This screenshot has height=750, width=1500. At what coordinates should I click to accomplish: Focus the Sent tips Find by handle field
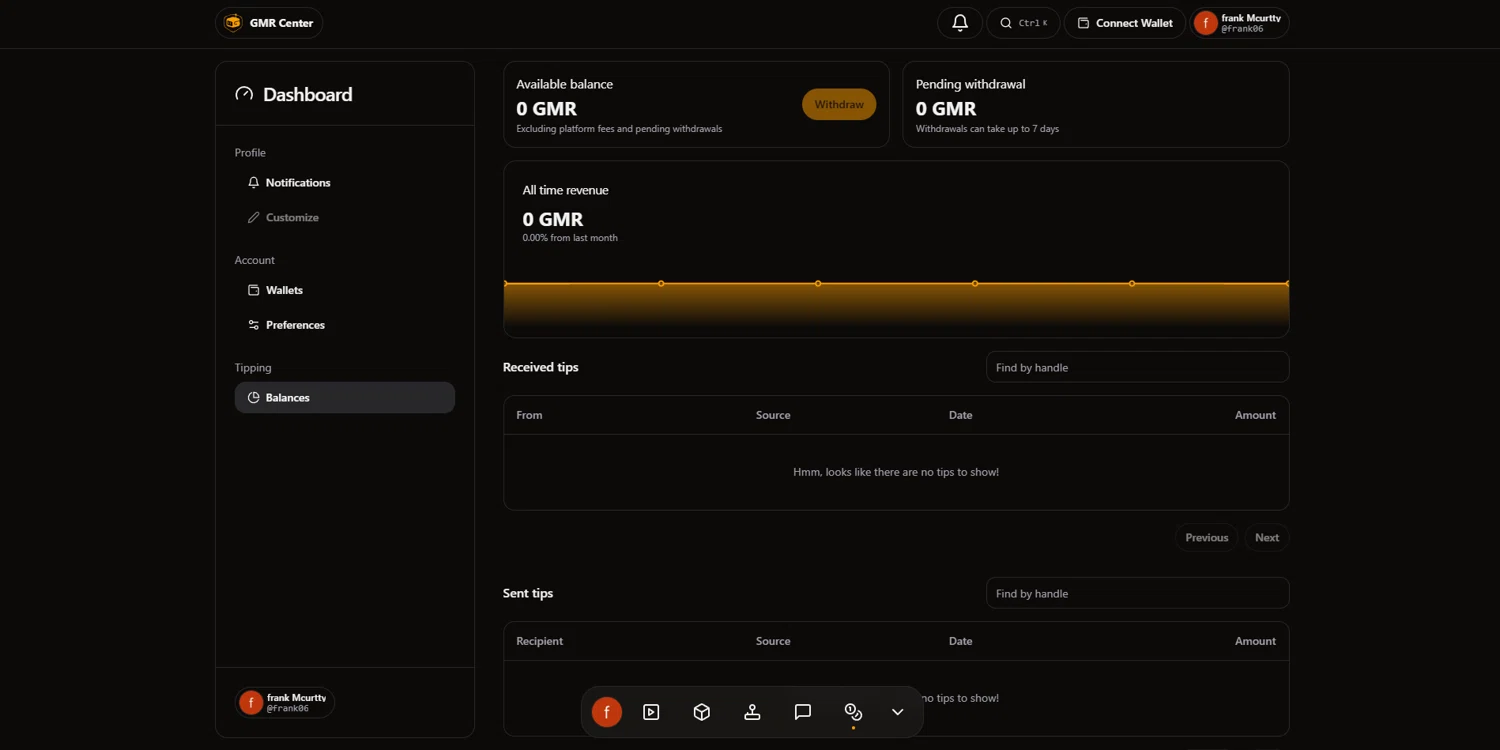pyautogui.click(x=1138, y=593)
